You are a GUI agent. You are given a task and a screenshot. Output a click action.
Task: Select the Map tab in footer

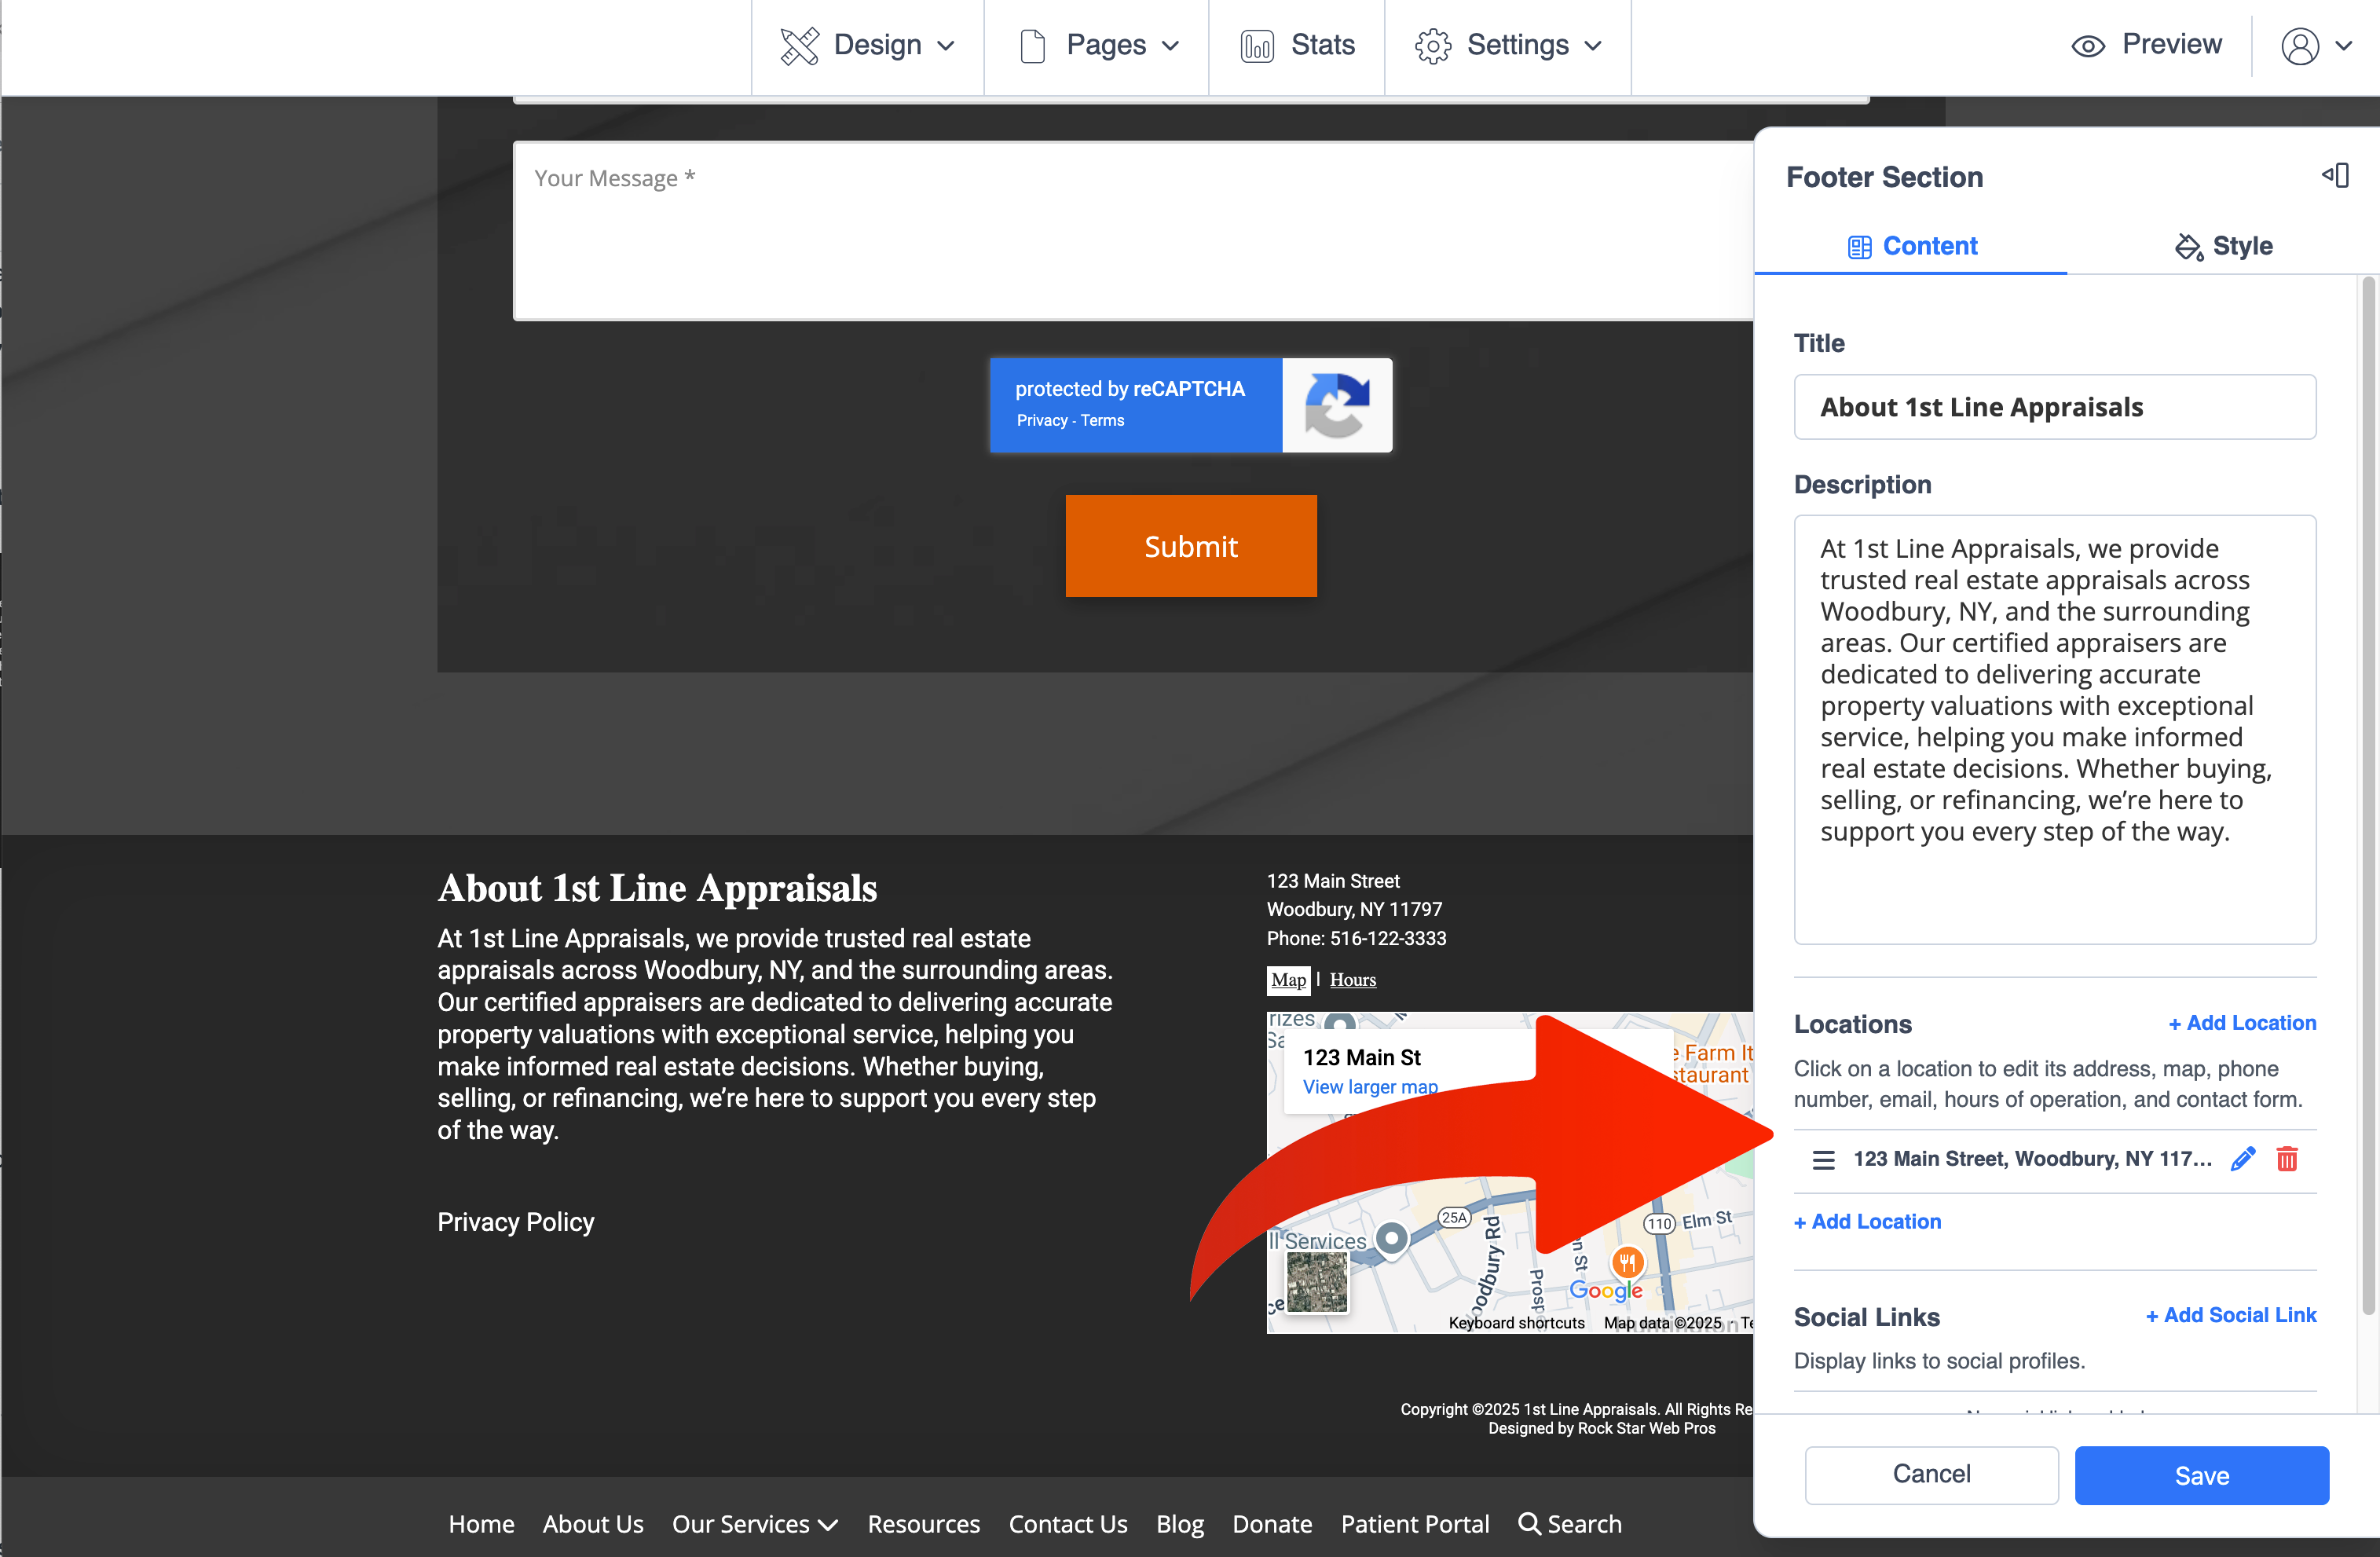tap(1288, 980)
